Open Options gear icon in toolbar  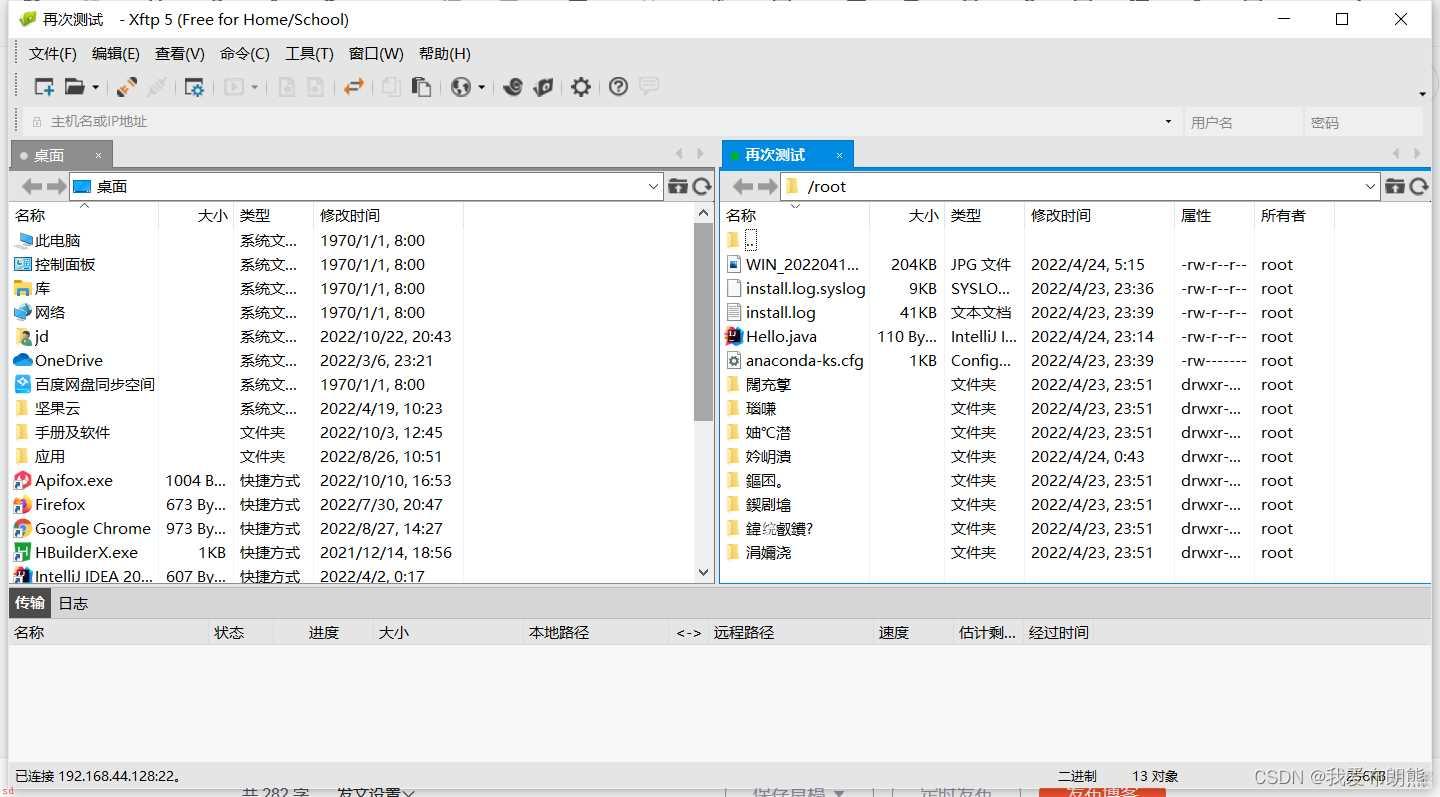pyautogui.click(x=581, y=87)
